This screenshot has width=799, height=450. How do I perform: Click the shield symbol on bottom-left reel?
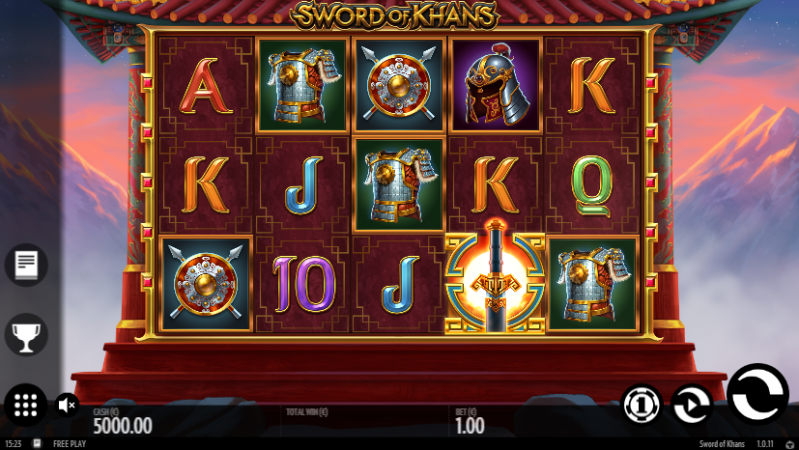coord(205,284)
